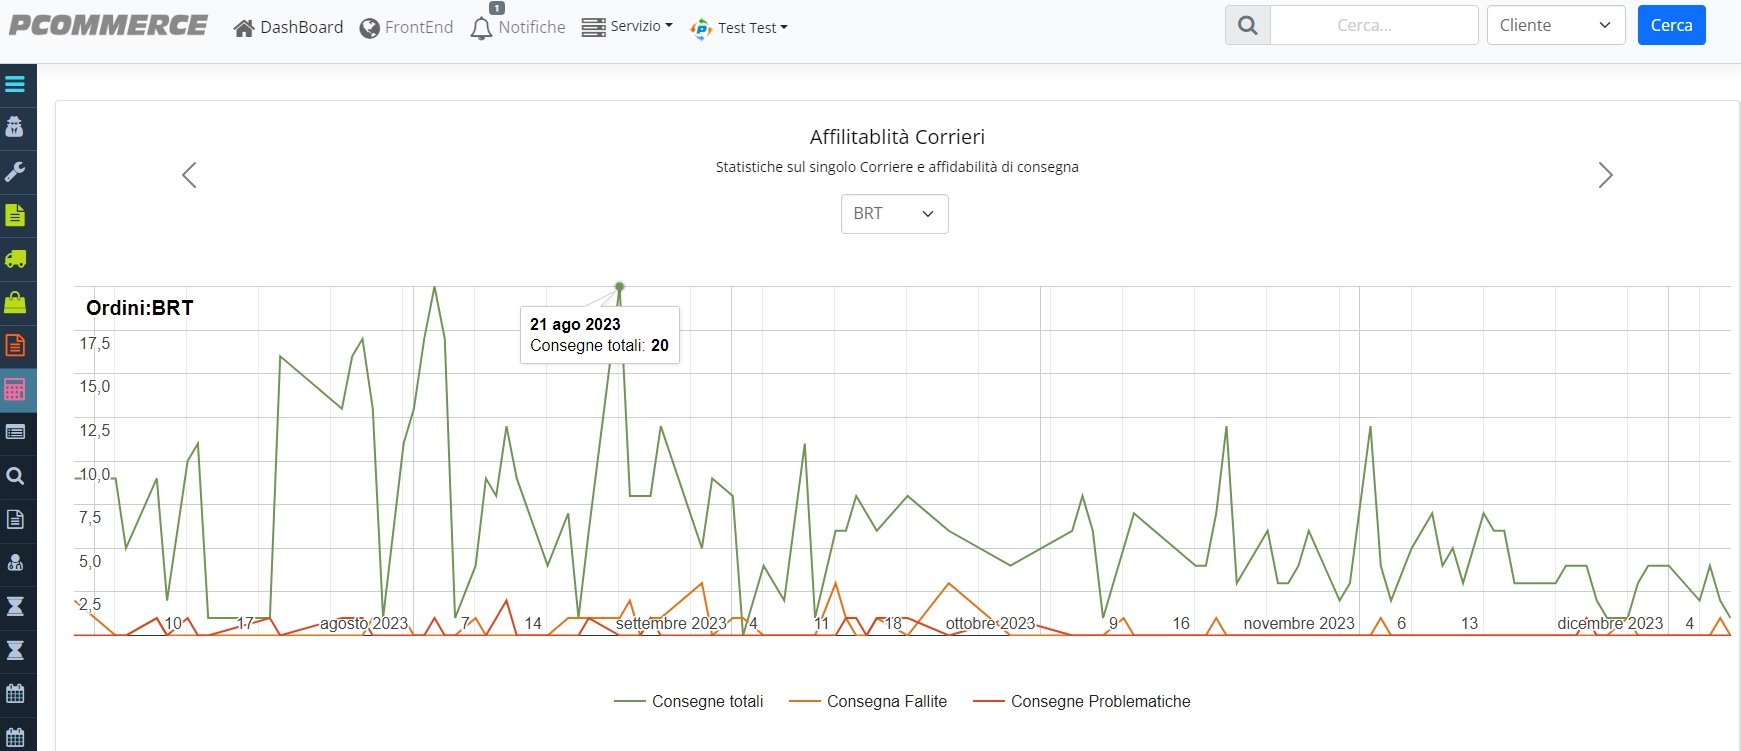The width and height of the screenshot is (1741, 751).
Task: Toggle Consegne Problematiche legend series
Action: [x=1081, y=701]
